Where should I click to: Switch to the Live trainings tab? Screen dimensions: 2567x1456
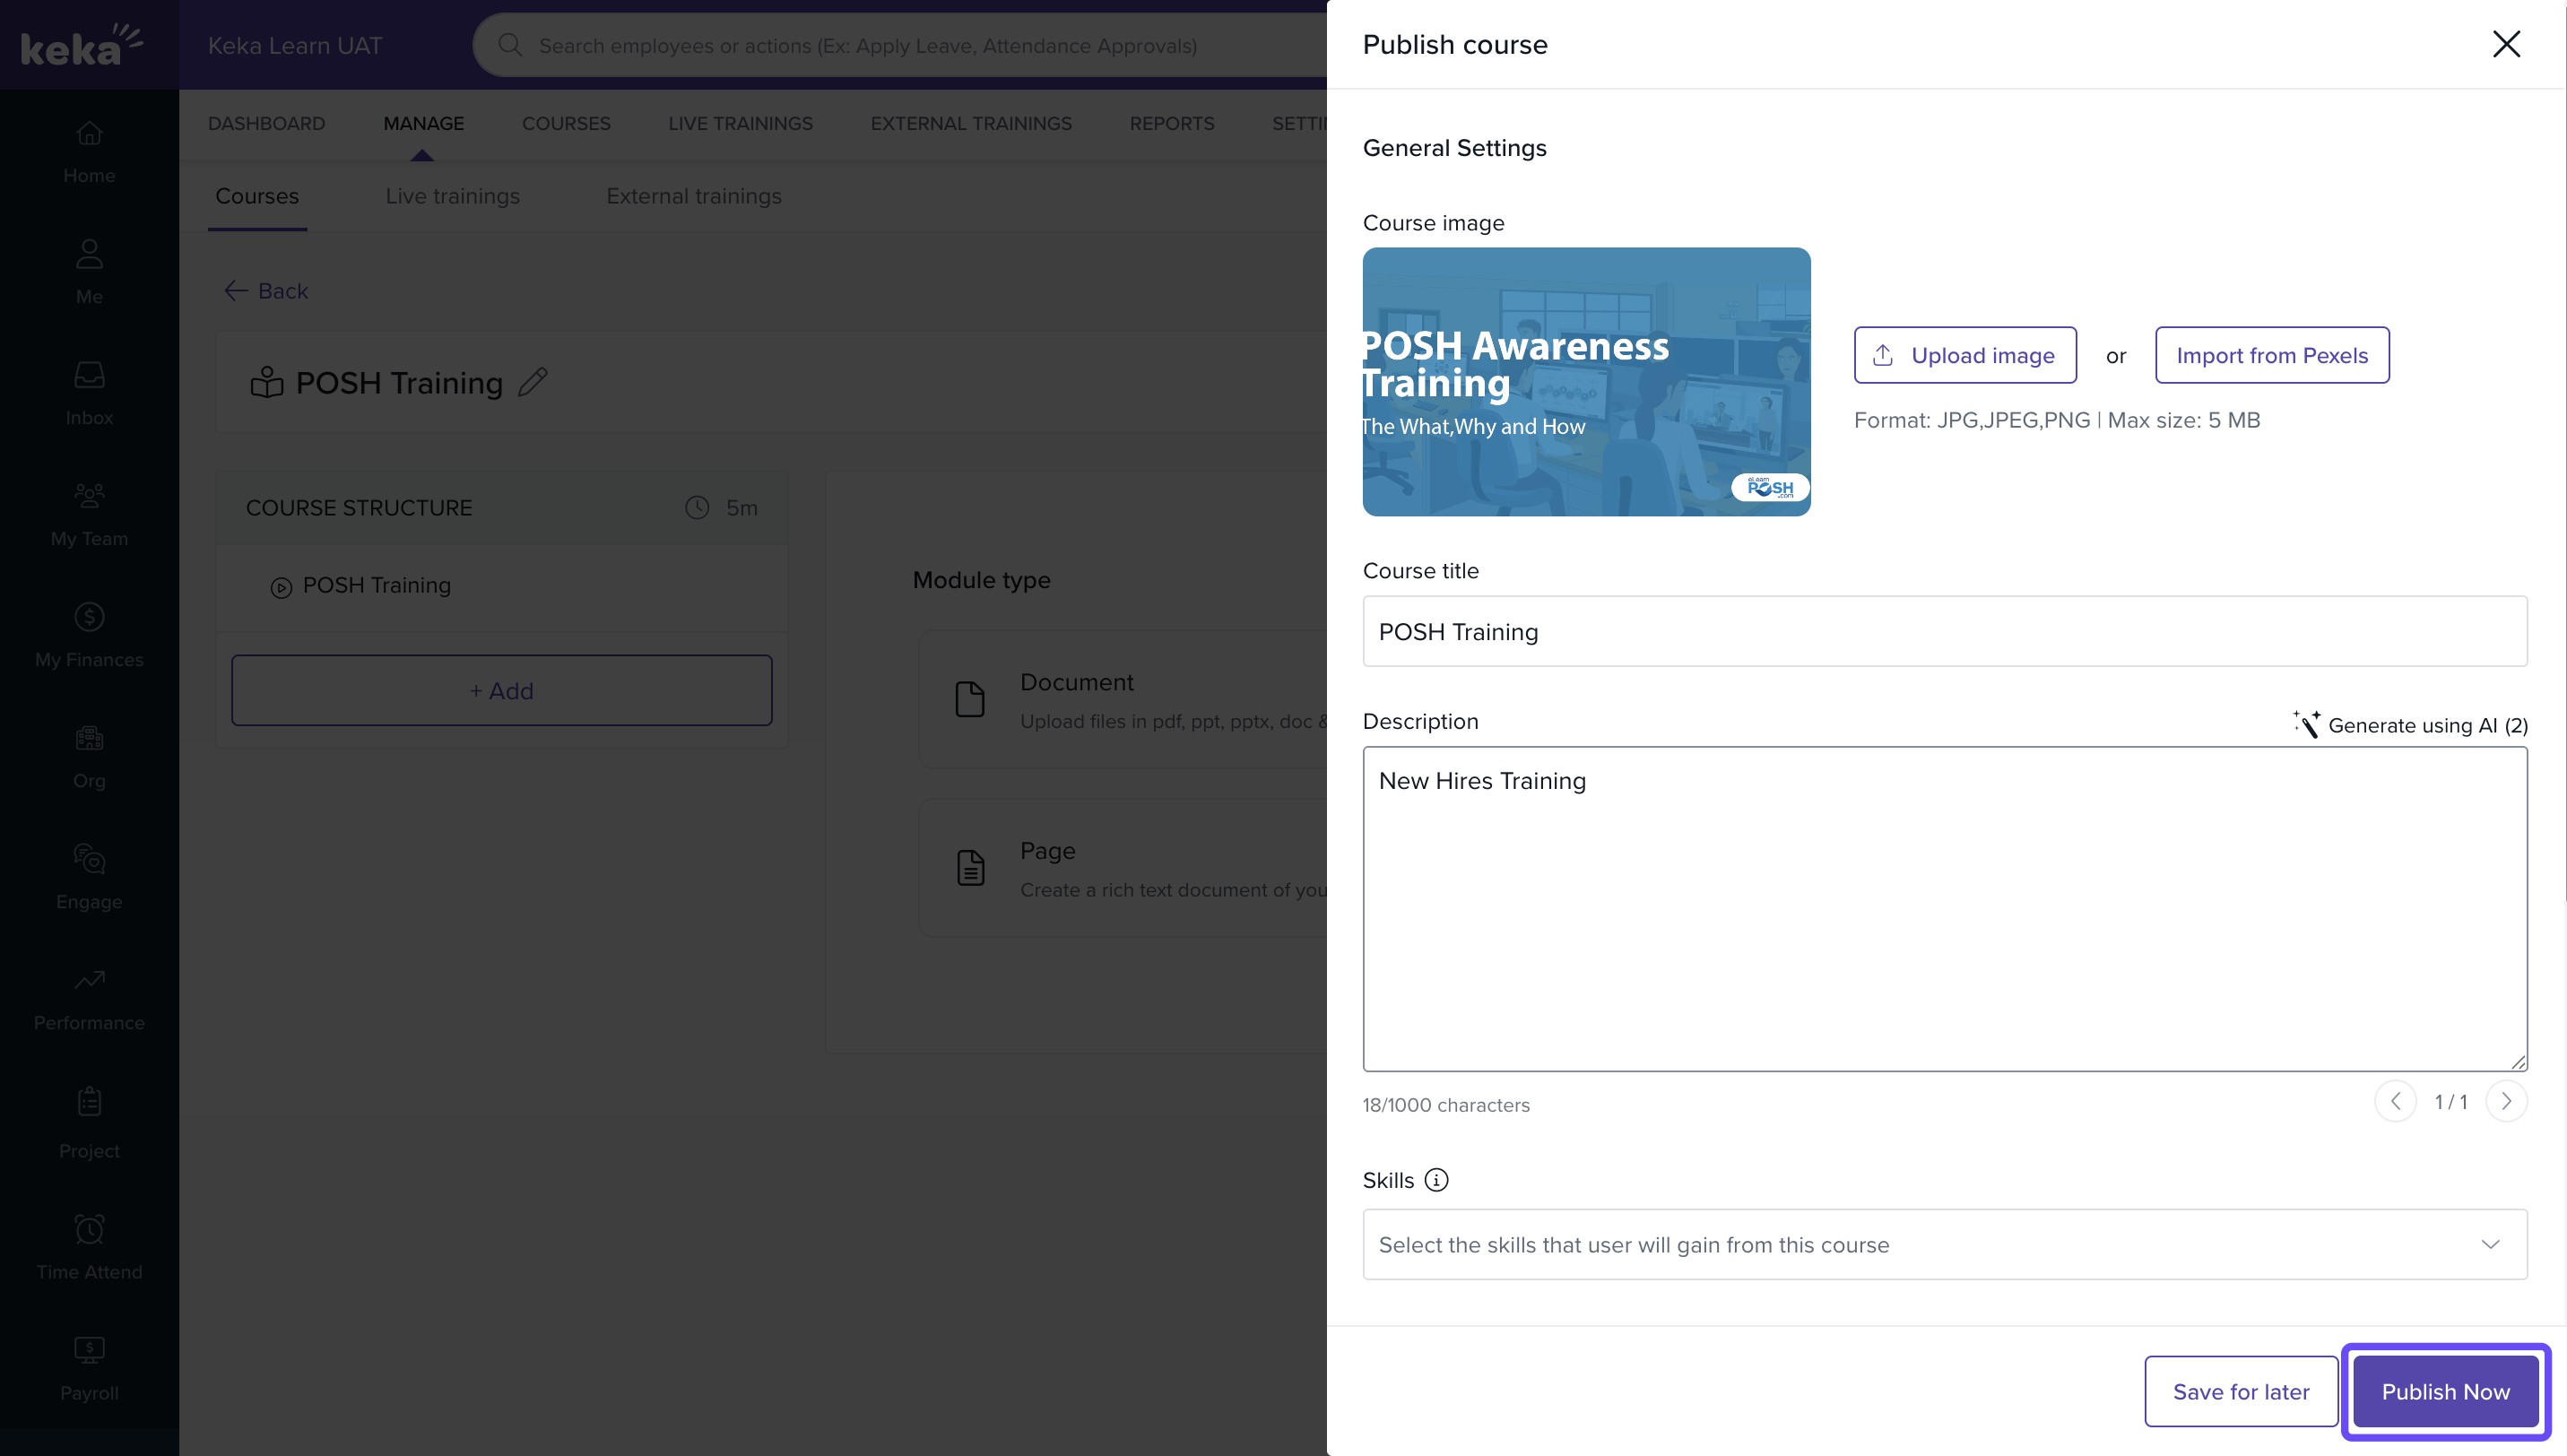click(452, 196)
